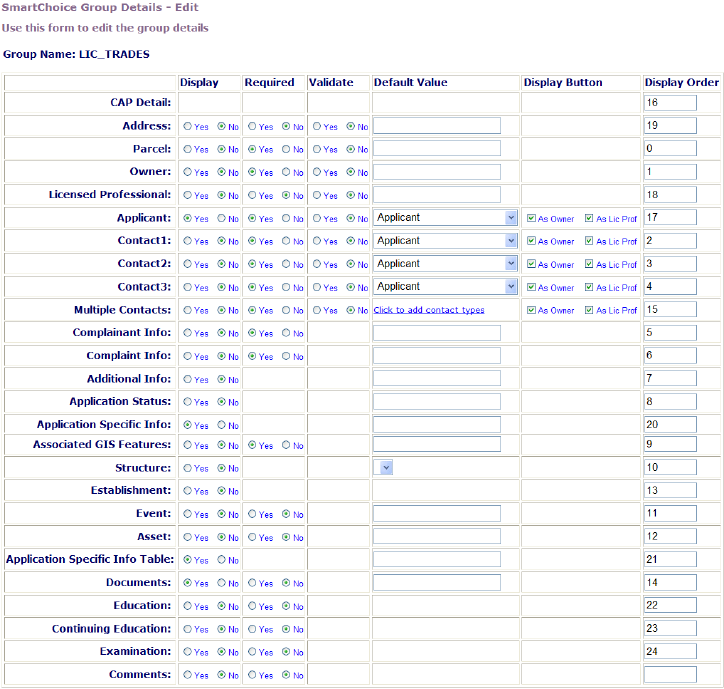Uncheck As Owner for Applicant row
Screen dimensions: 724x689
coord(531,218)
